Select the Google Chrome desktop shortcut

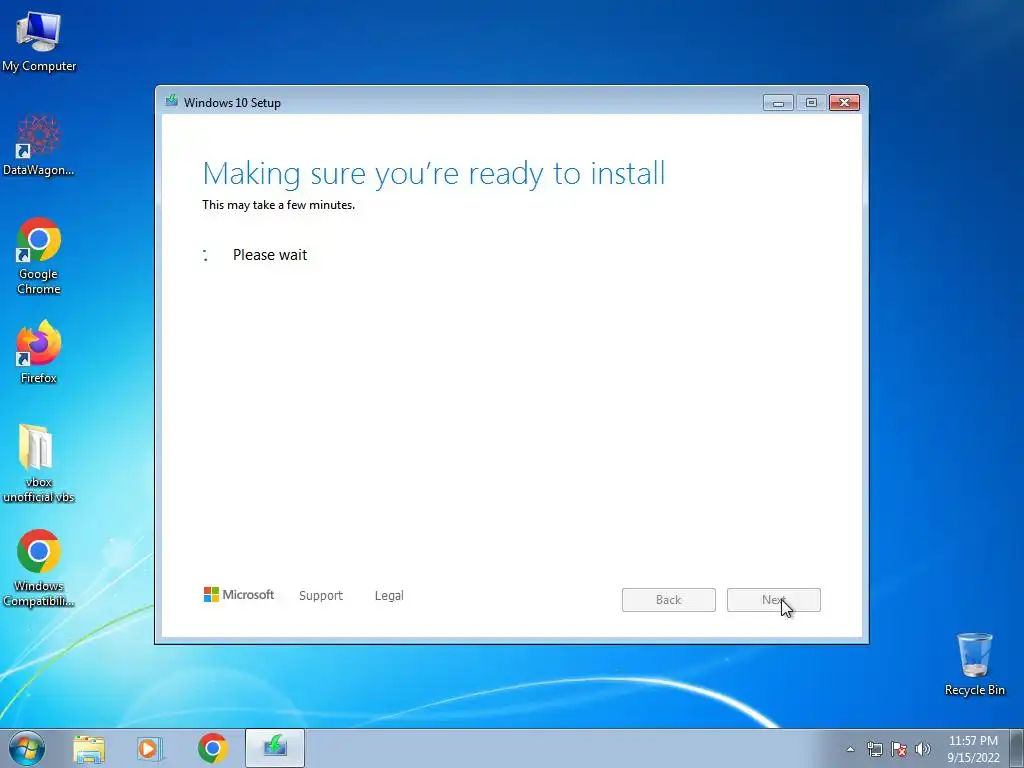click(x=39, y=256)
